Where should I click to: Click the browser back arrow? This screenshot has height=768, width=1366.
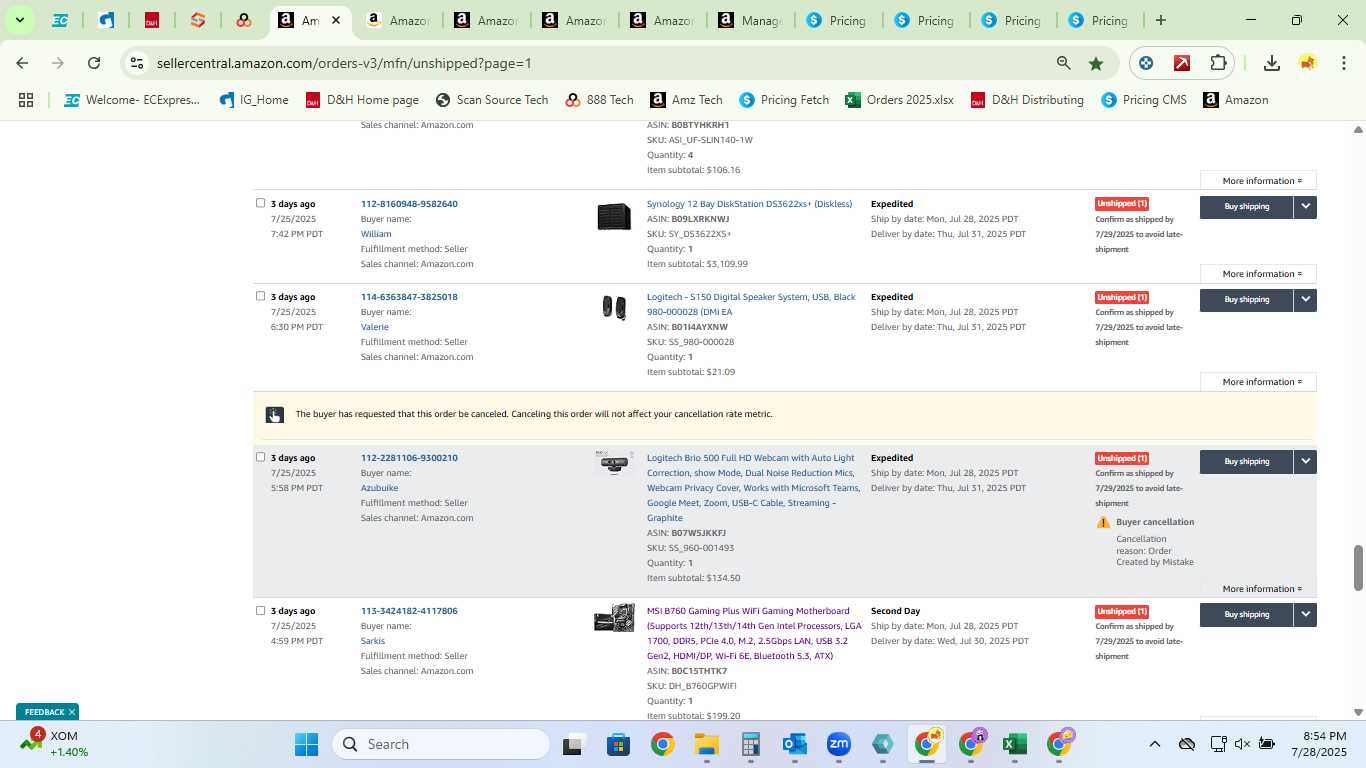(x=22, y=63)
